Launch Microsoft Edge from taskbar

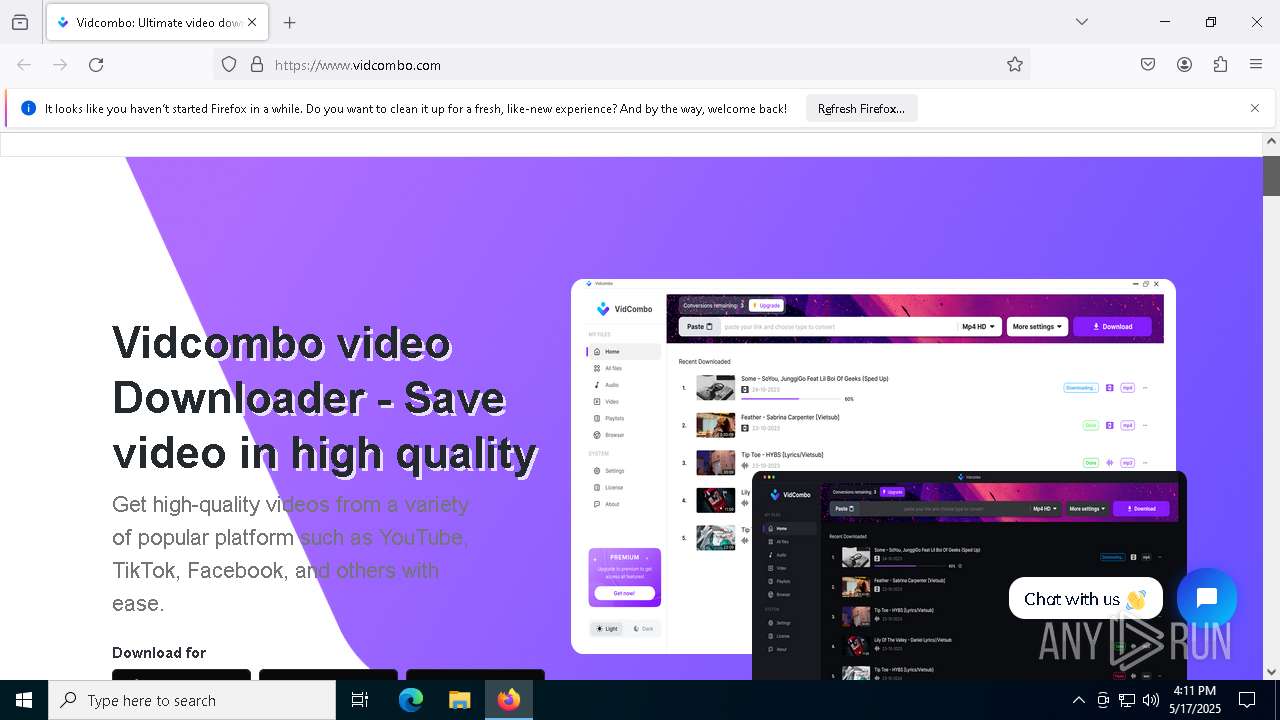(411, 700)
